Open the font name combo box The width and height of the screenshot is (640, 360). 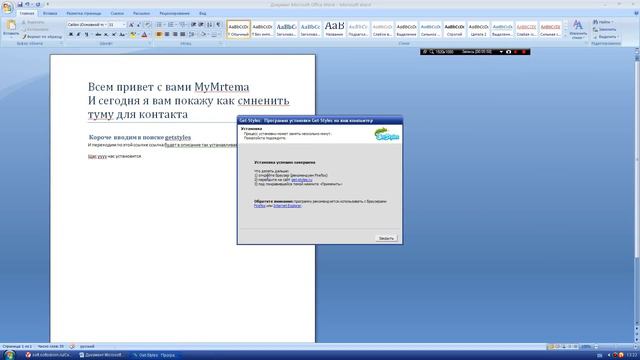86,25
